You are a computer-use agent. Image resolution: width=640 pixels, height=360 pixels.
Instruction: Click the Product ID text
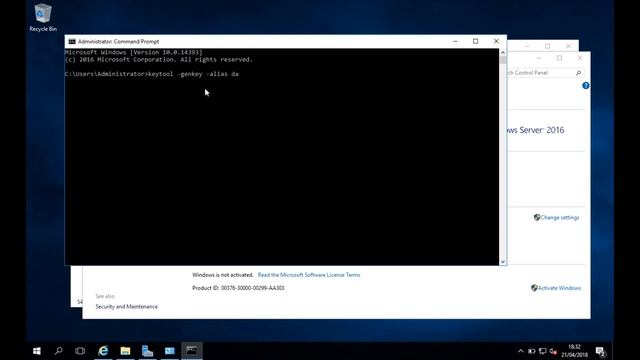[x=238, y=288]
